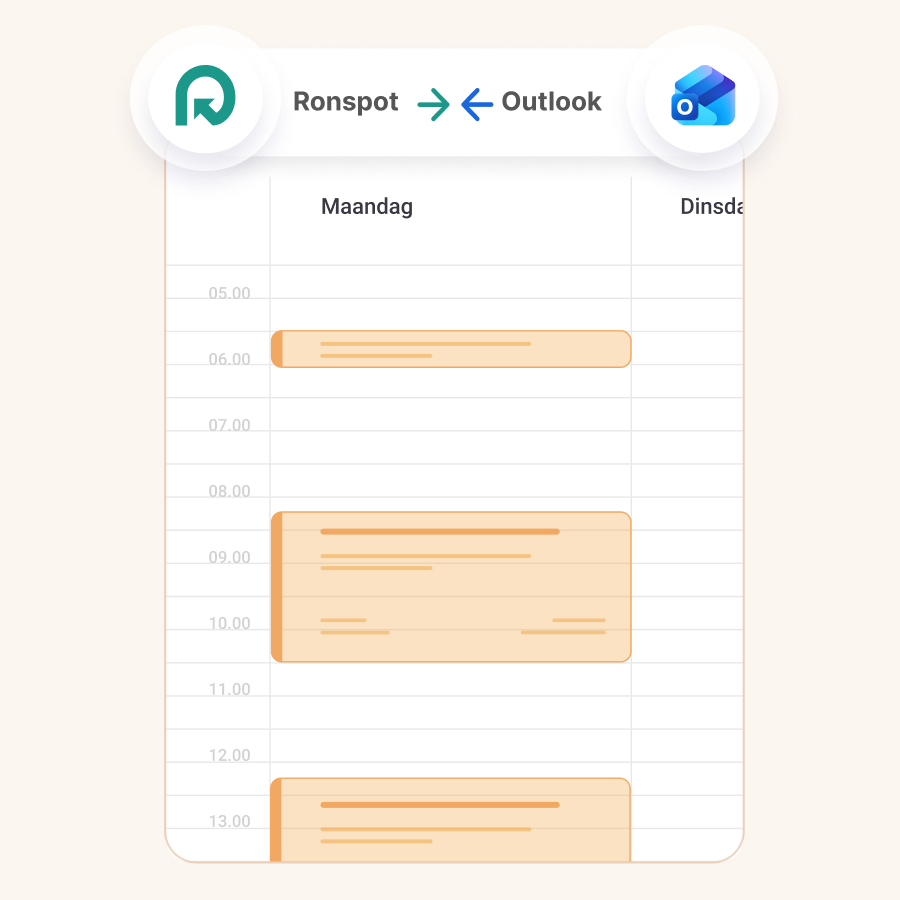Image resolution: width=900 pixels, height=900 pixels.
Task: Open the event starting near 13.00
Action: [x=451, y=820]
